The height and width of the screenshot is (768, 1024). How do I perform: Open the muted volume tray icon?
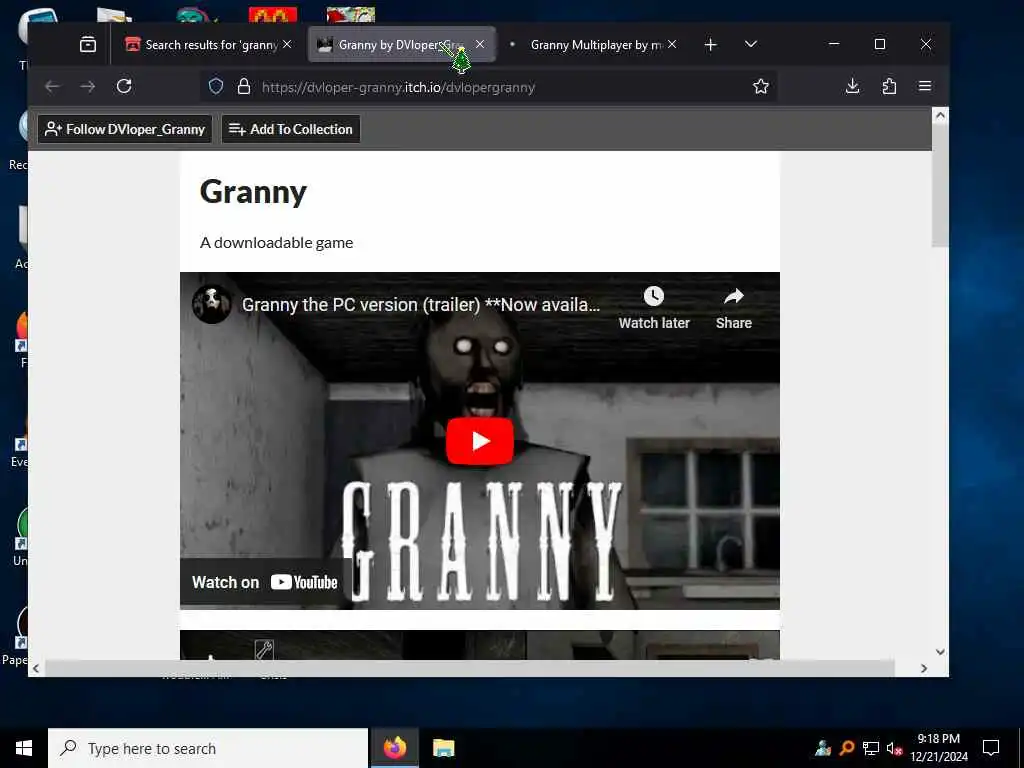pyautogui.click(x=894, y=748)
